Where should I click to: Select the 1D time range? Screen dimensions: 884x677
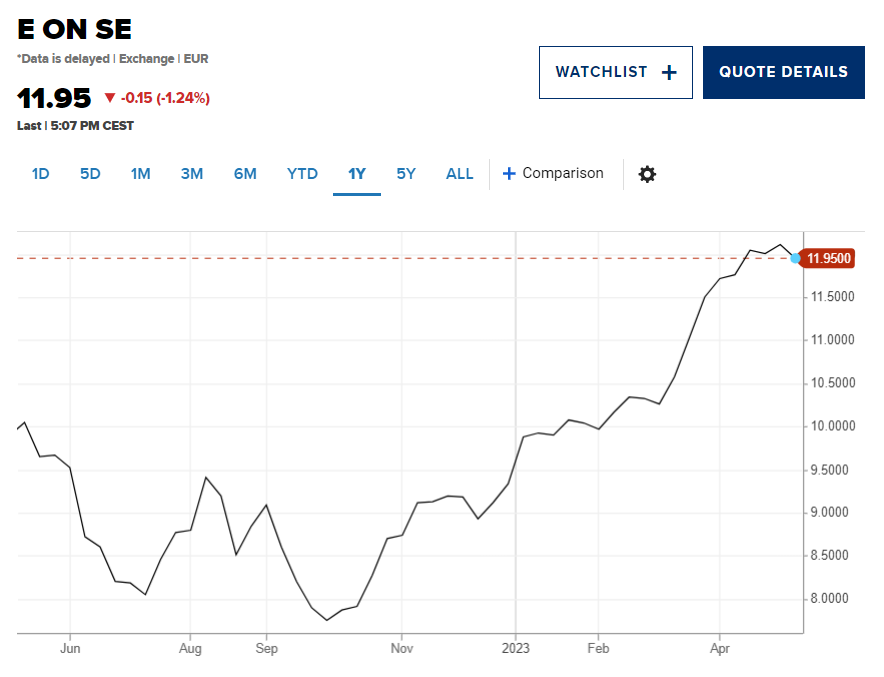(x=41, y=174)
